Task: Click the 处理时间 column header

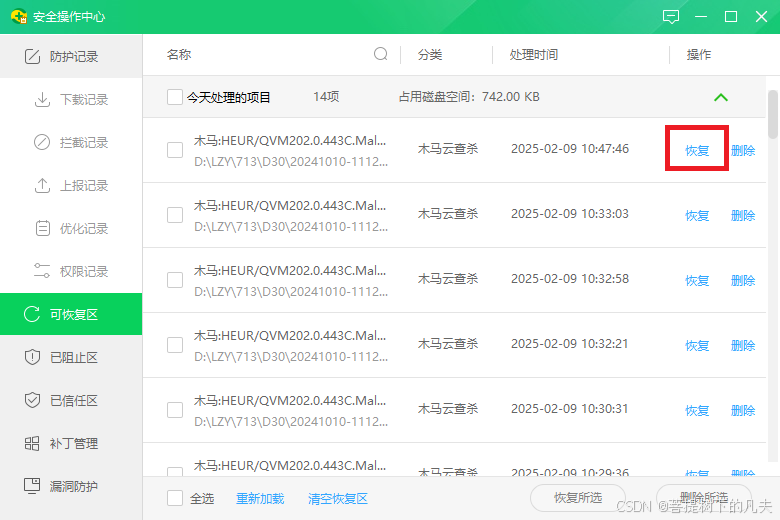Action: (x=534, y=54)
